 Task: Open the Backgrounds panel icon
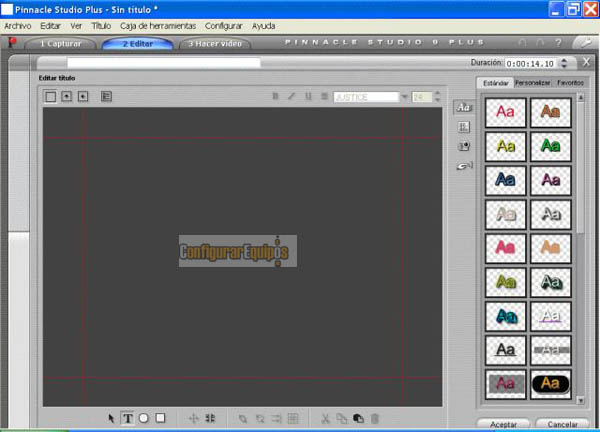point(464,127)
